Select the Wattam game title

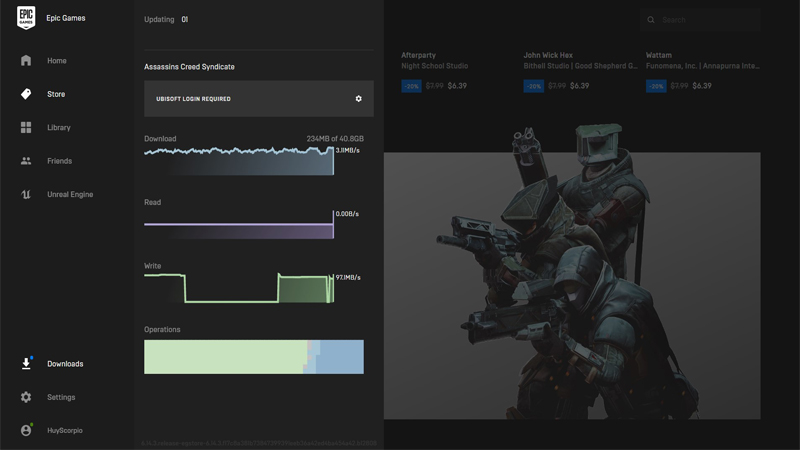click(x=659, y=55)
